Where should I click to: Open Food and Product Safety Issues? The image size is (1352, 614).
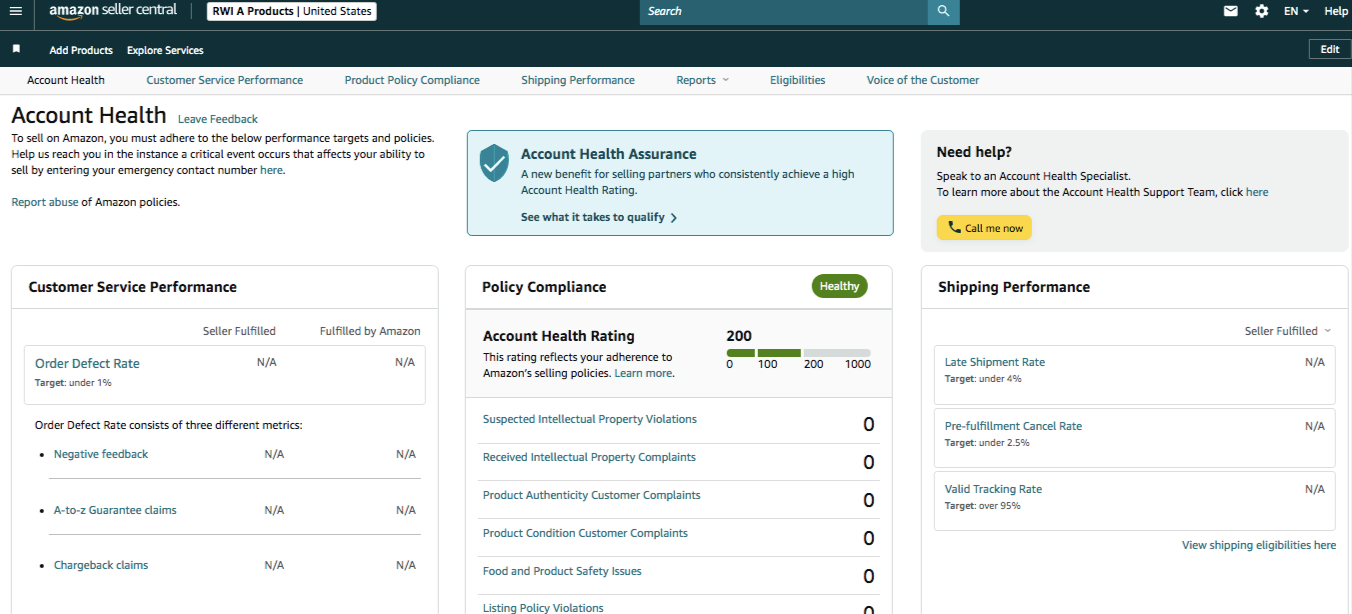click(x=562, y=571)
